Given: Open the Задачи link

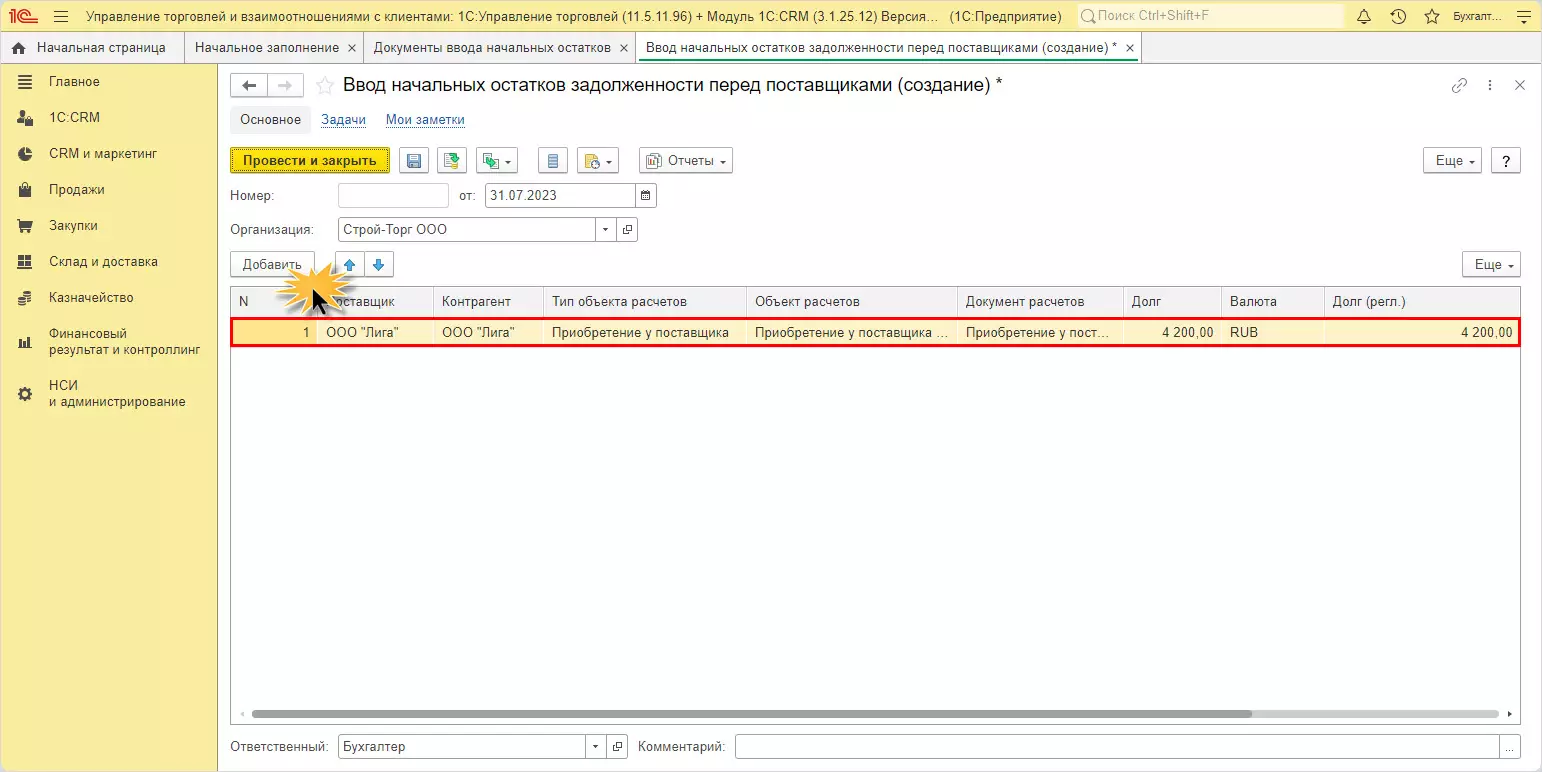Looking at the screenshot, I should (343, 120).
